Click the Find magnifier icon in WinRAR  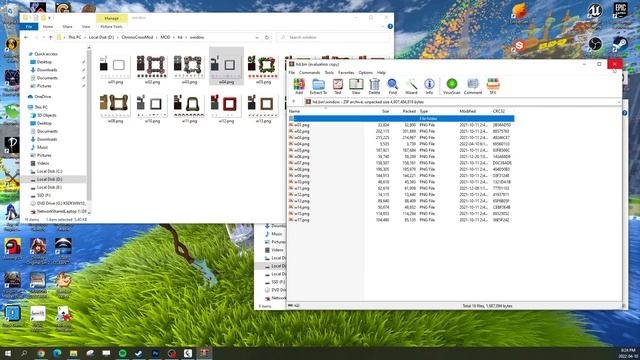[392, 86]
